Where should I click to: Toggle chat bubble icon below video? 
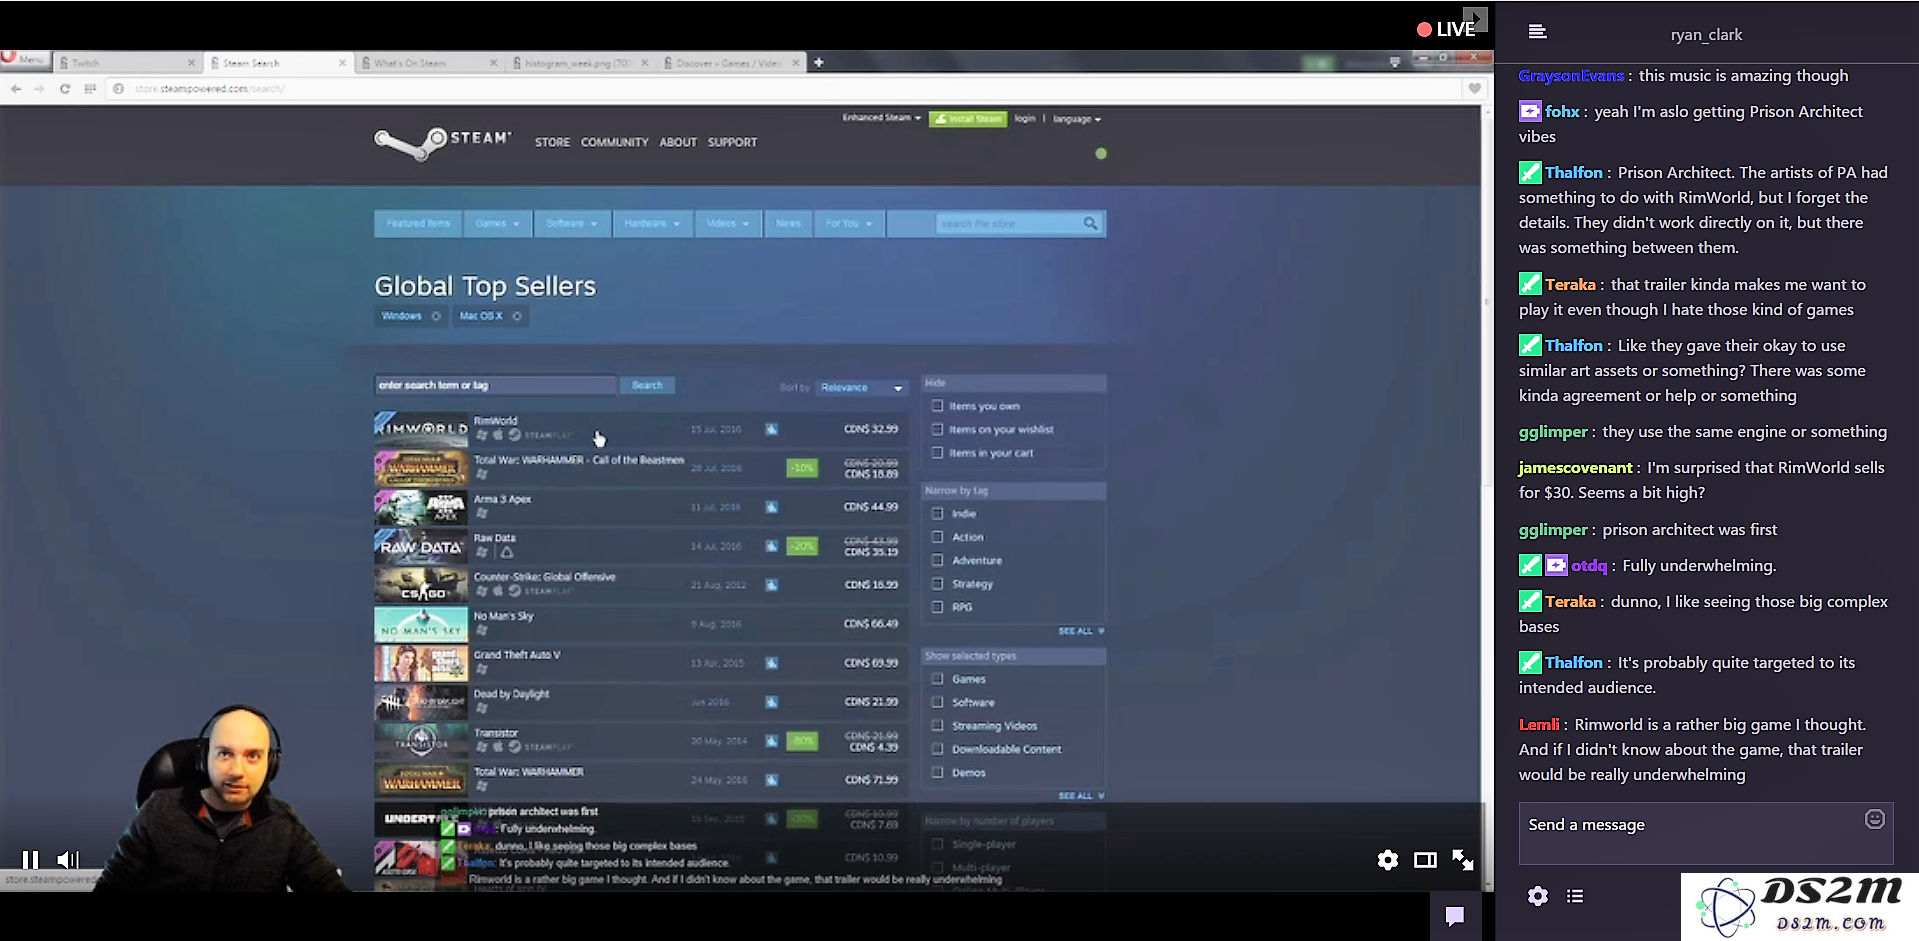tap(1455, 915)
